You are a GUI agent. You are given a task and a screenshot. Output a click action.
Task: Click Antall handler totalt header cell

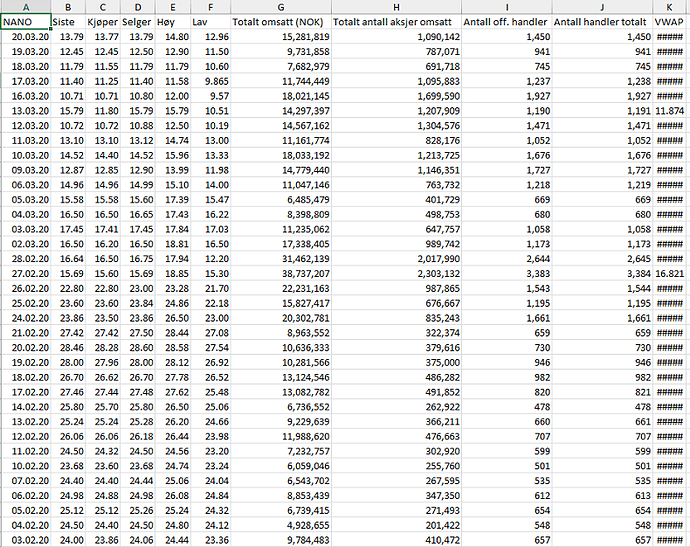click(x=602, y=22)
